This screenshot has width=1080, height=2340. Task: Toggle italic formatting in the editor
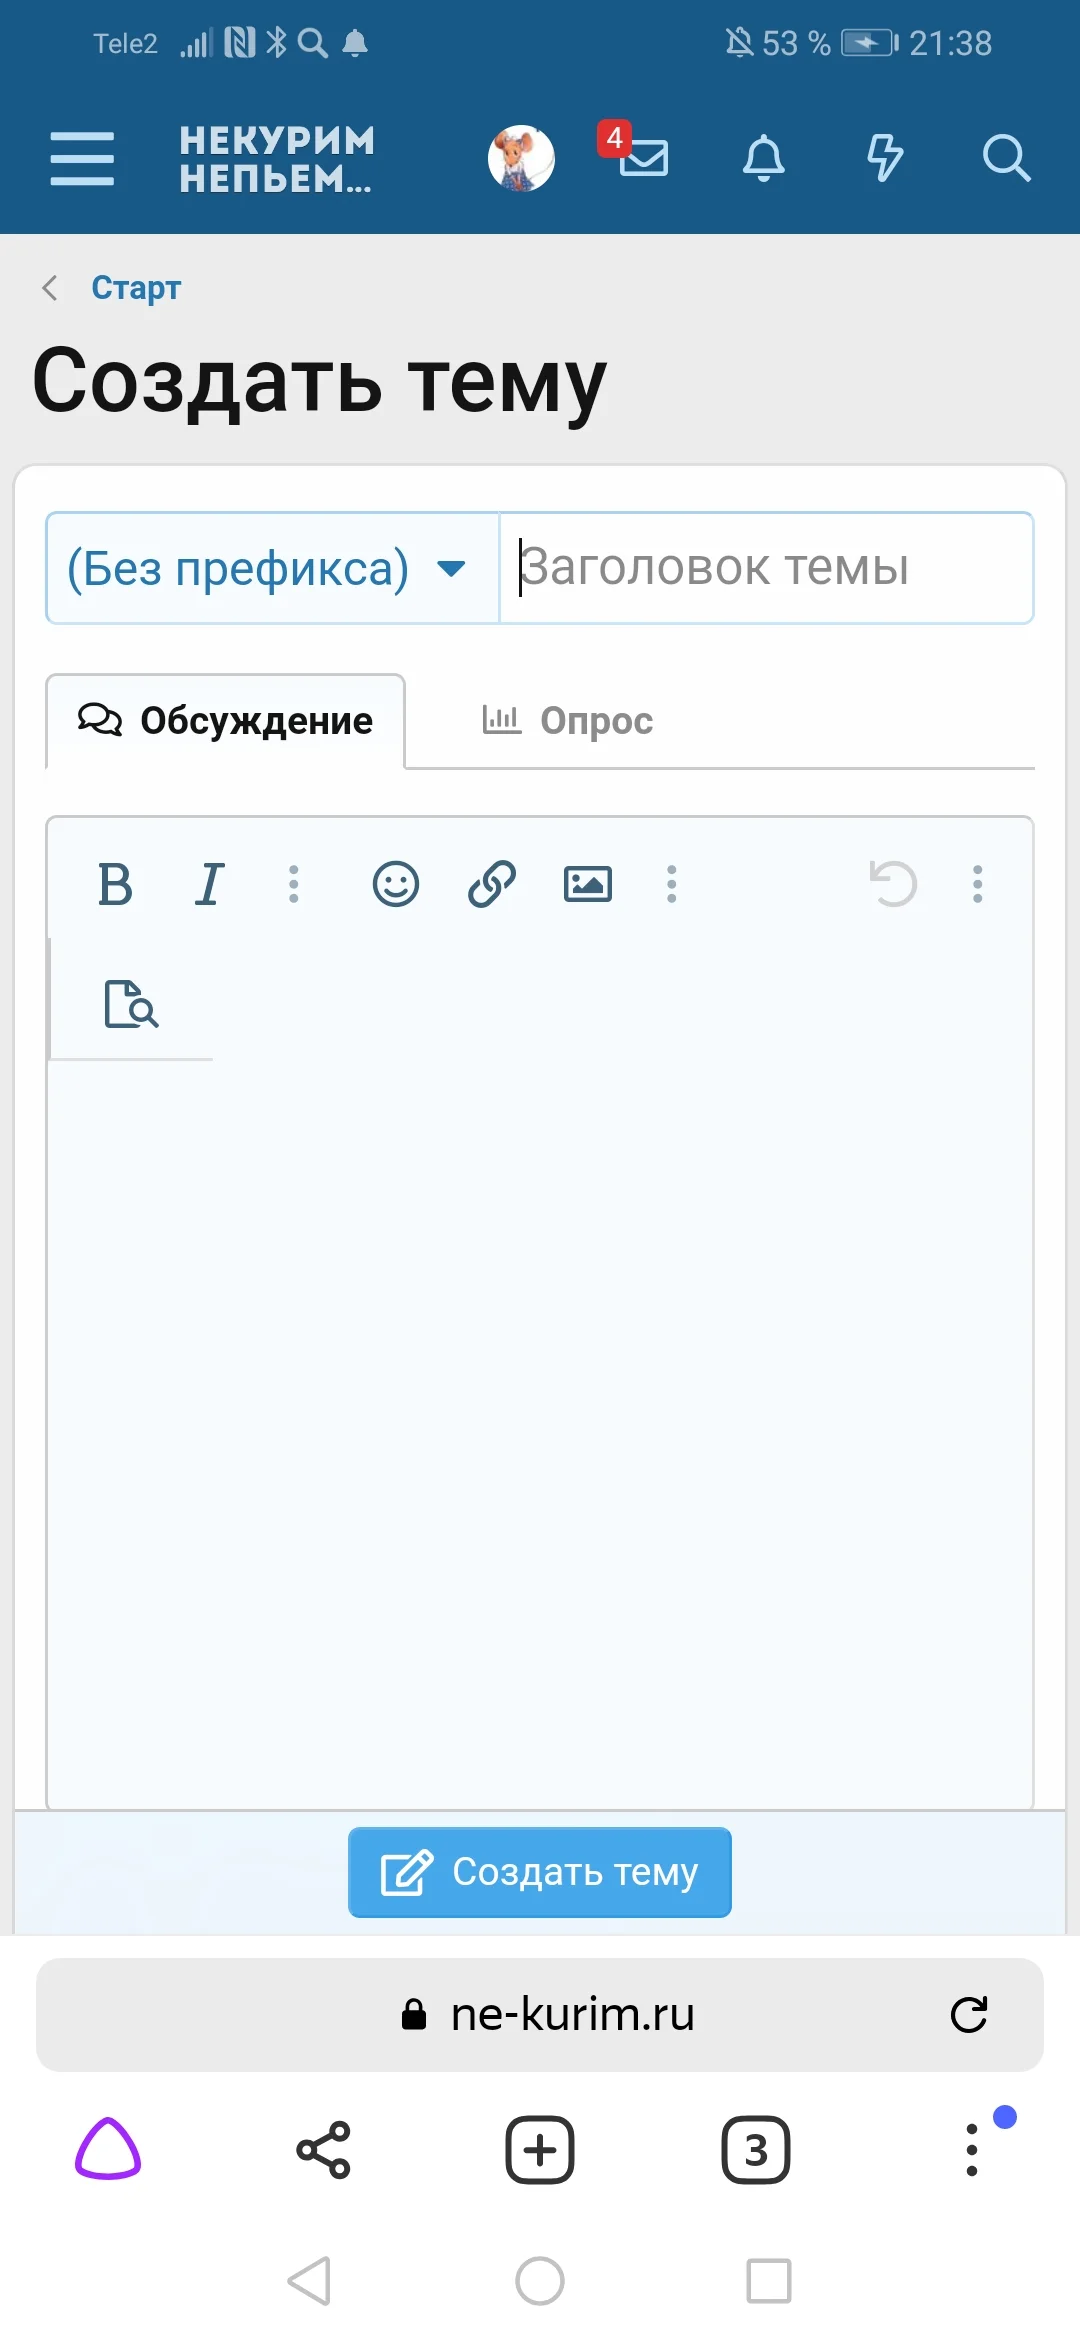(209, 884)
